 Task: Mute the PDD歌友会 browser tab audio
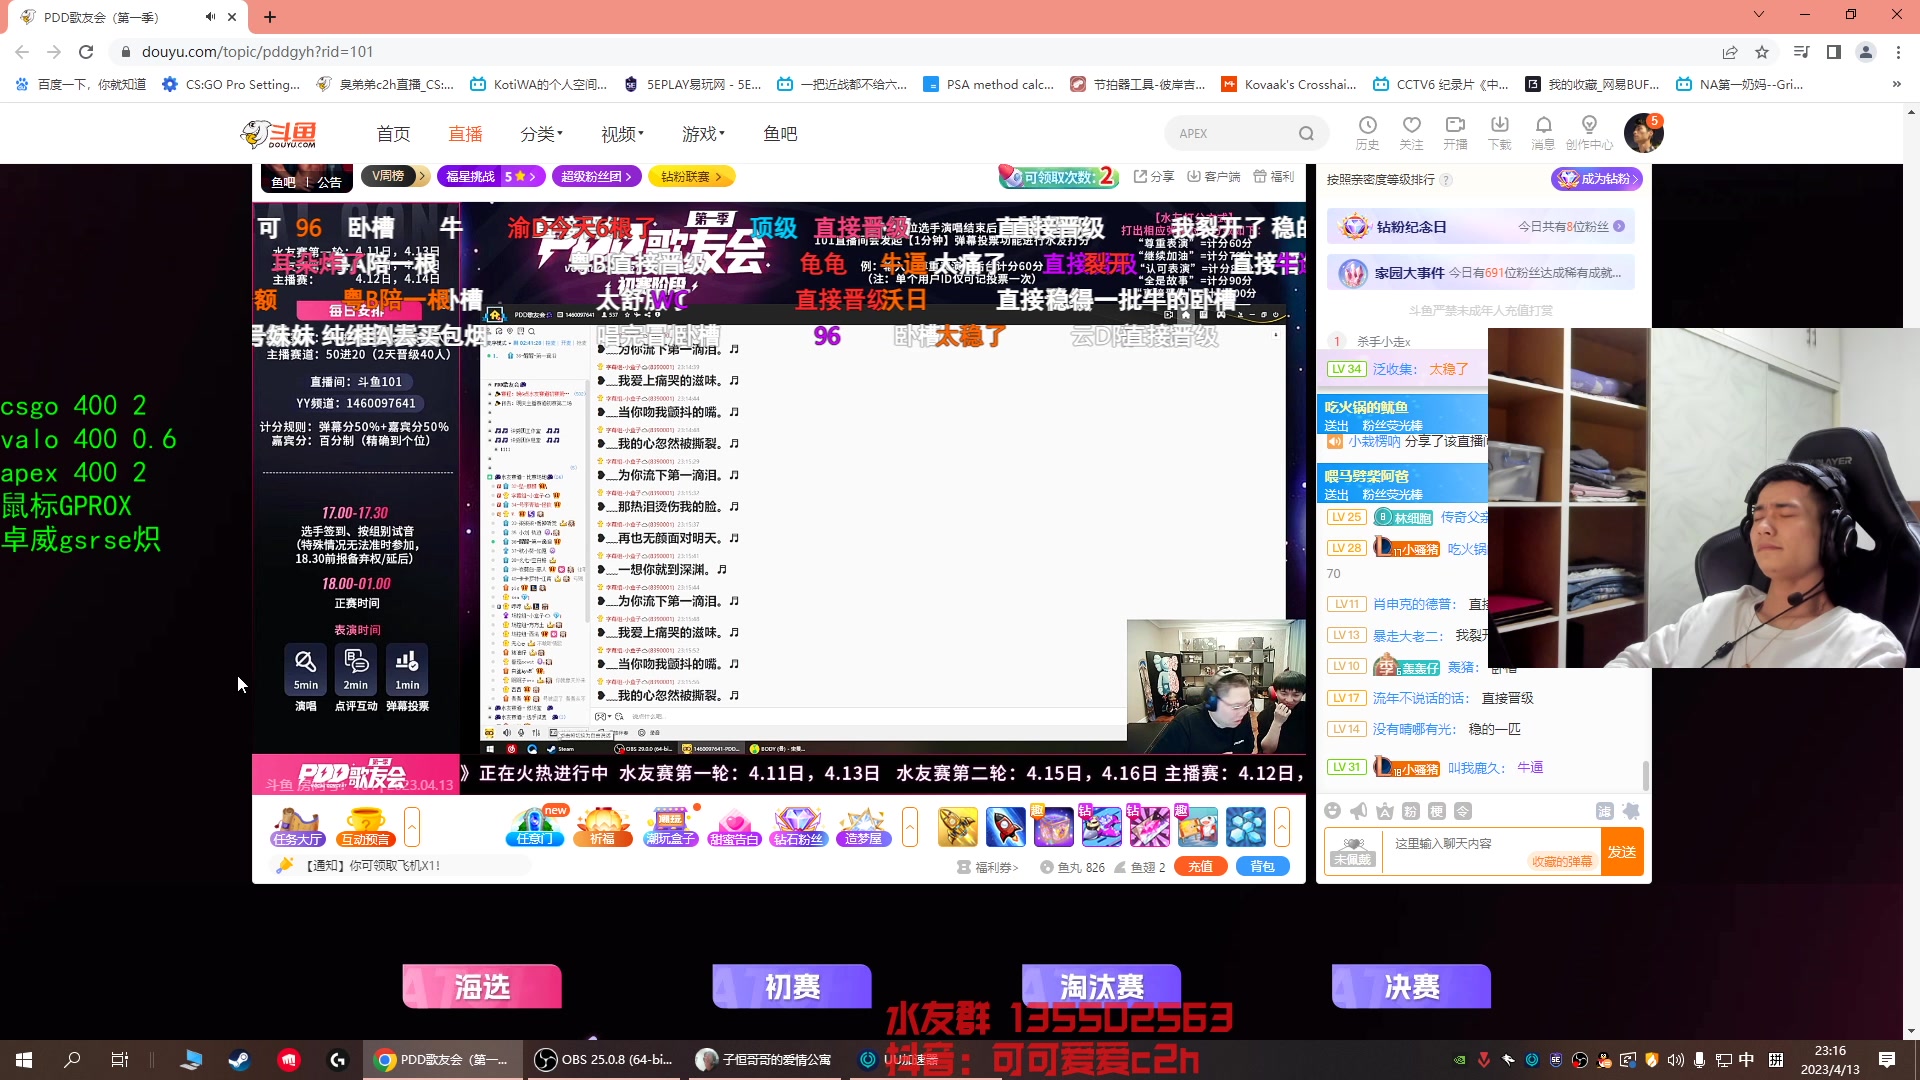[209, 16]
